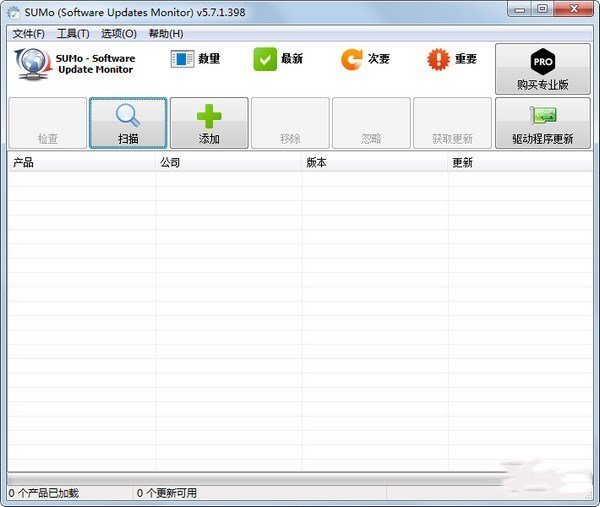
Task: Click the 次要 label text
Action: point(378,59)
